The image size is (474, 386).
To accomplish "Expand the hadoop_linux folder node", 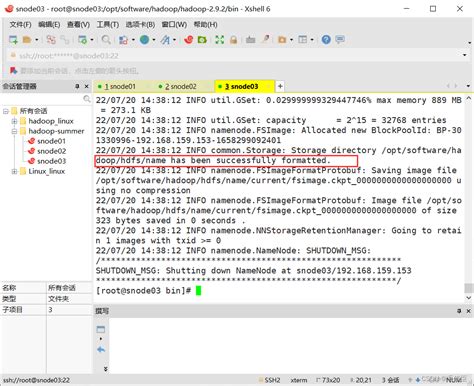I will pyautogui.click(x=14, y=121).
